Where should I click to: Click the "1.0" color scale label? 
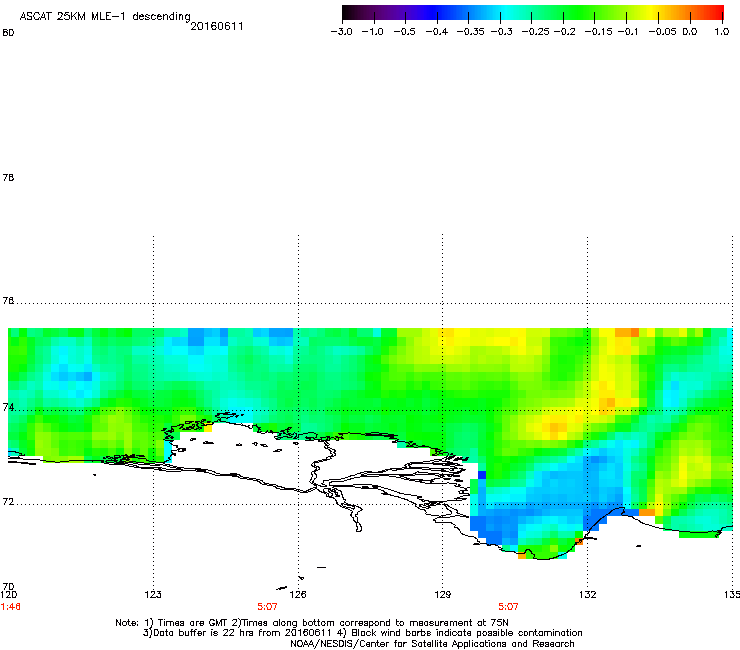pos(722,32)
